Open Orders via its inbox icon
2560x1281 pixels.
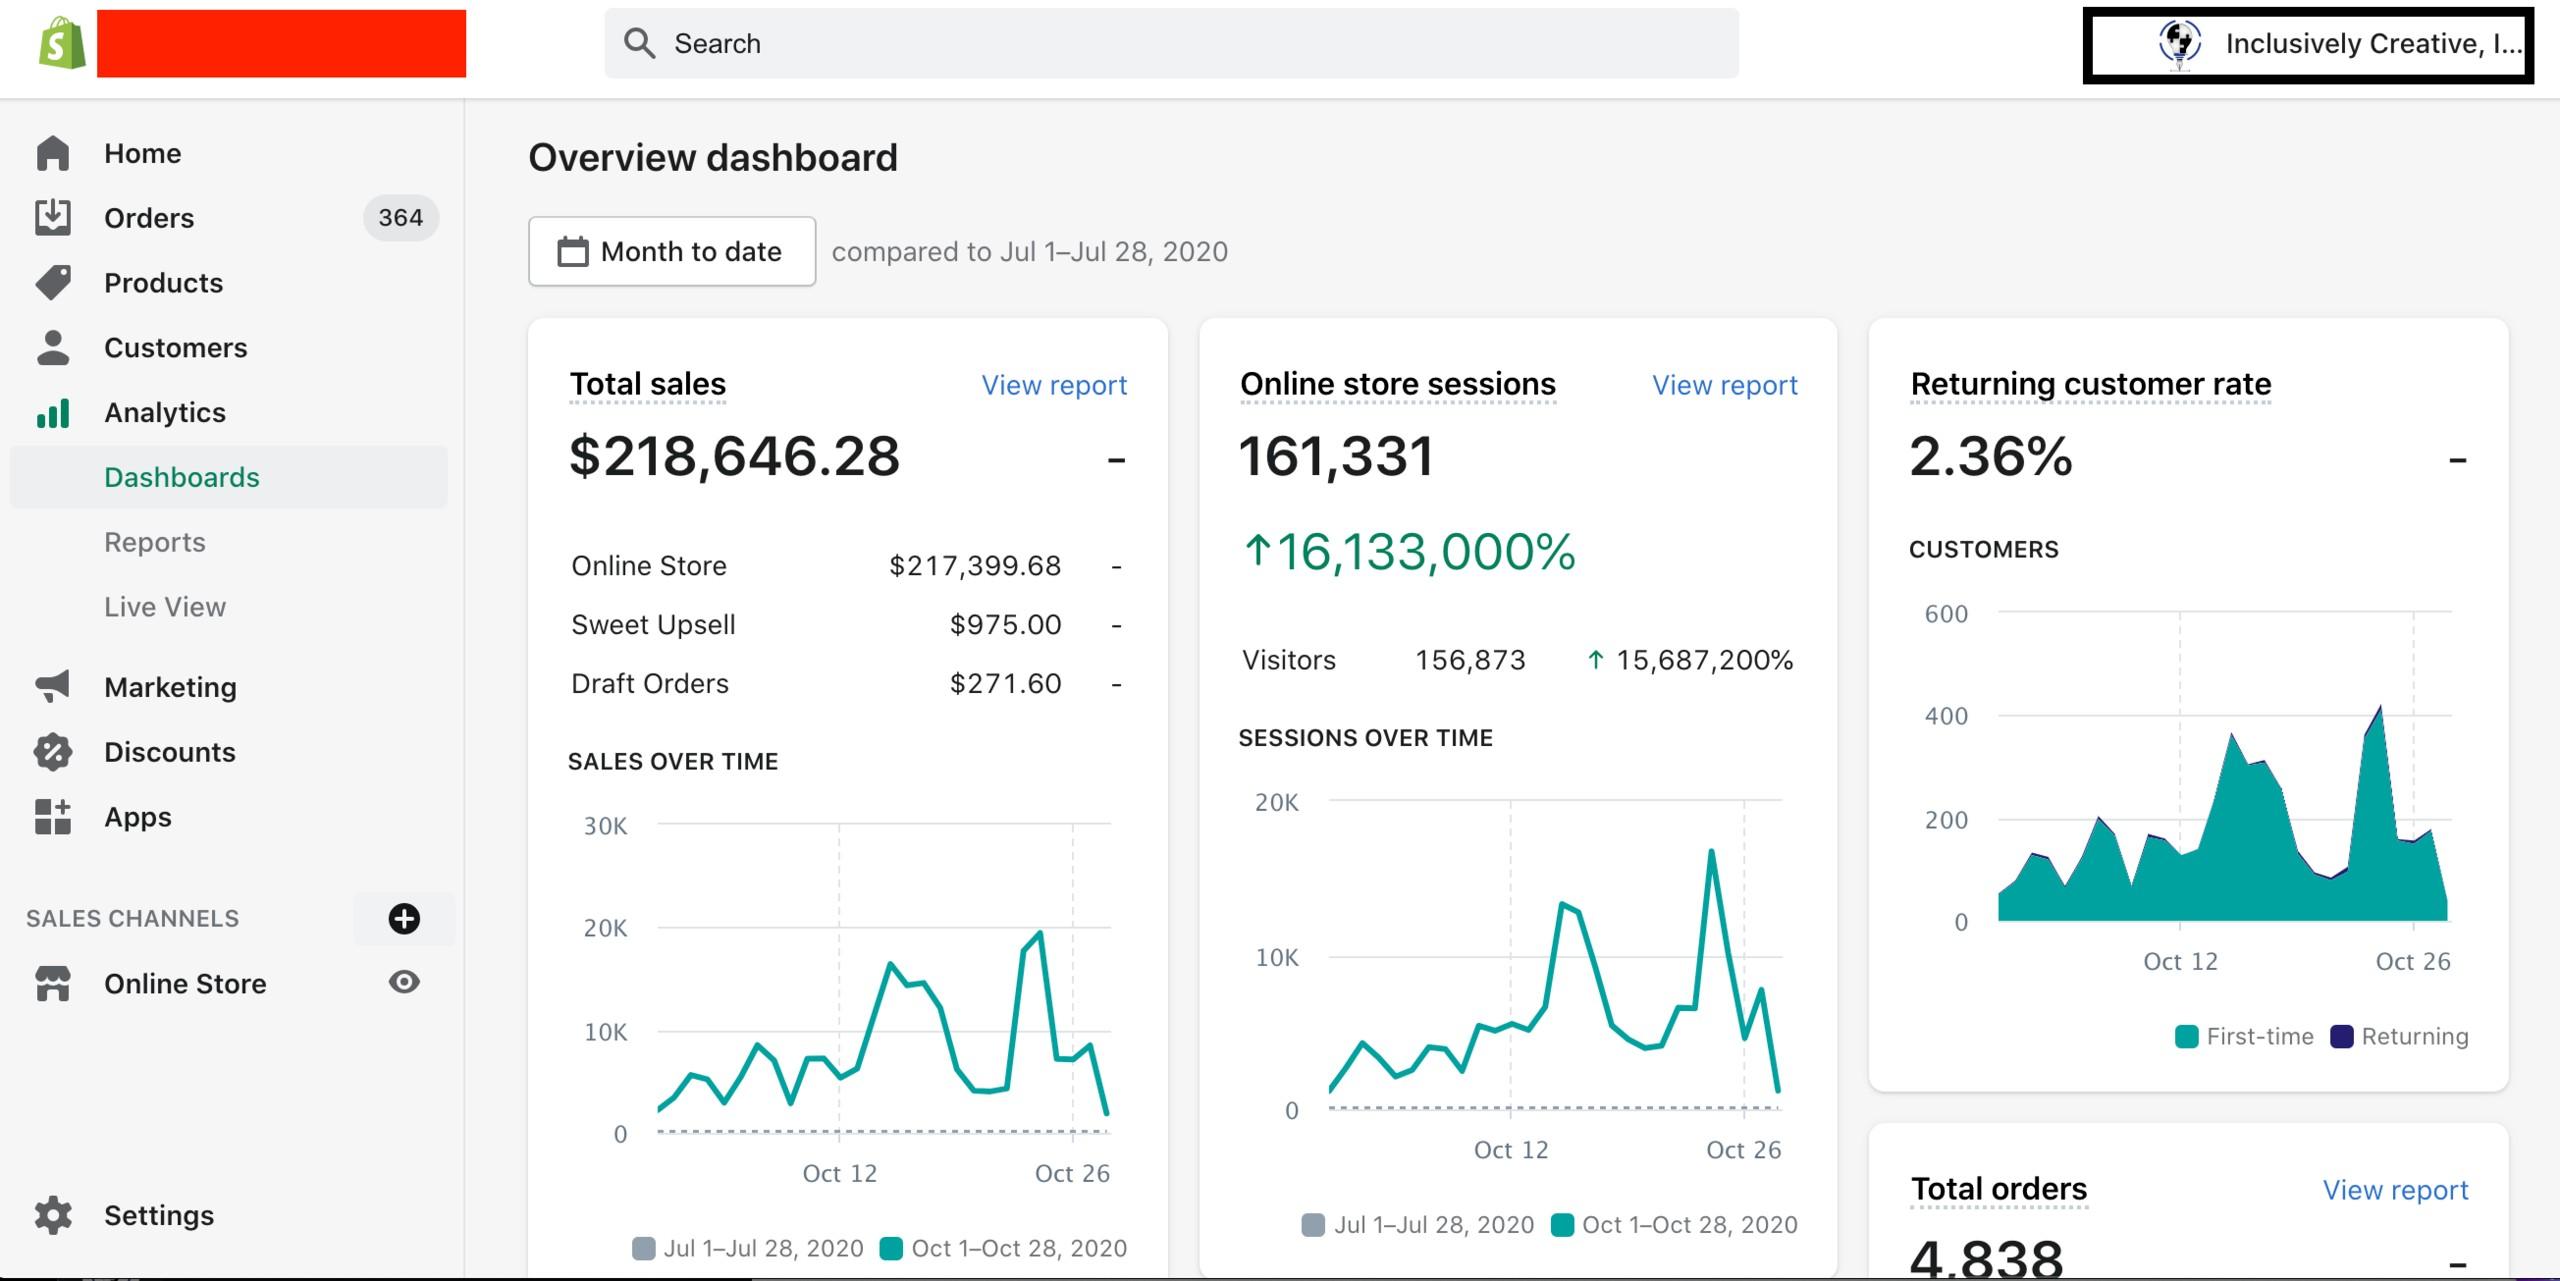click(x=53, y=218)
